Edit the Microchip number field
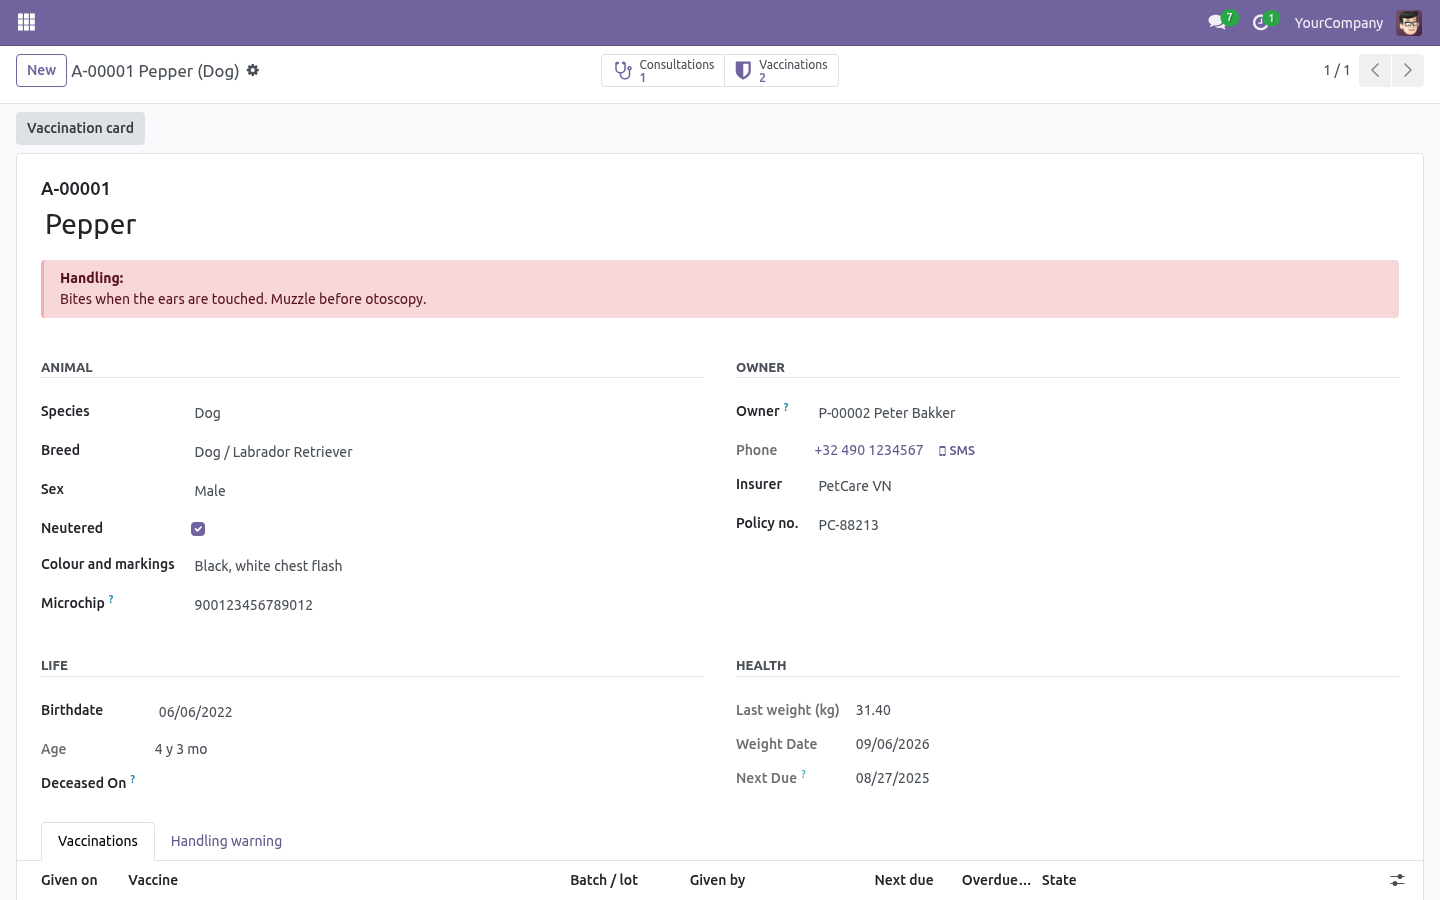Screen dimensions: 1440x900 point(447,605)
